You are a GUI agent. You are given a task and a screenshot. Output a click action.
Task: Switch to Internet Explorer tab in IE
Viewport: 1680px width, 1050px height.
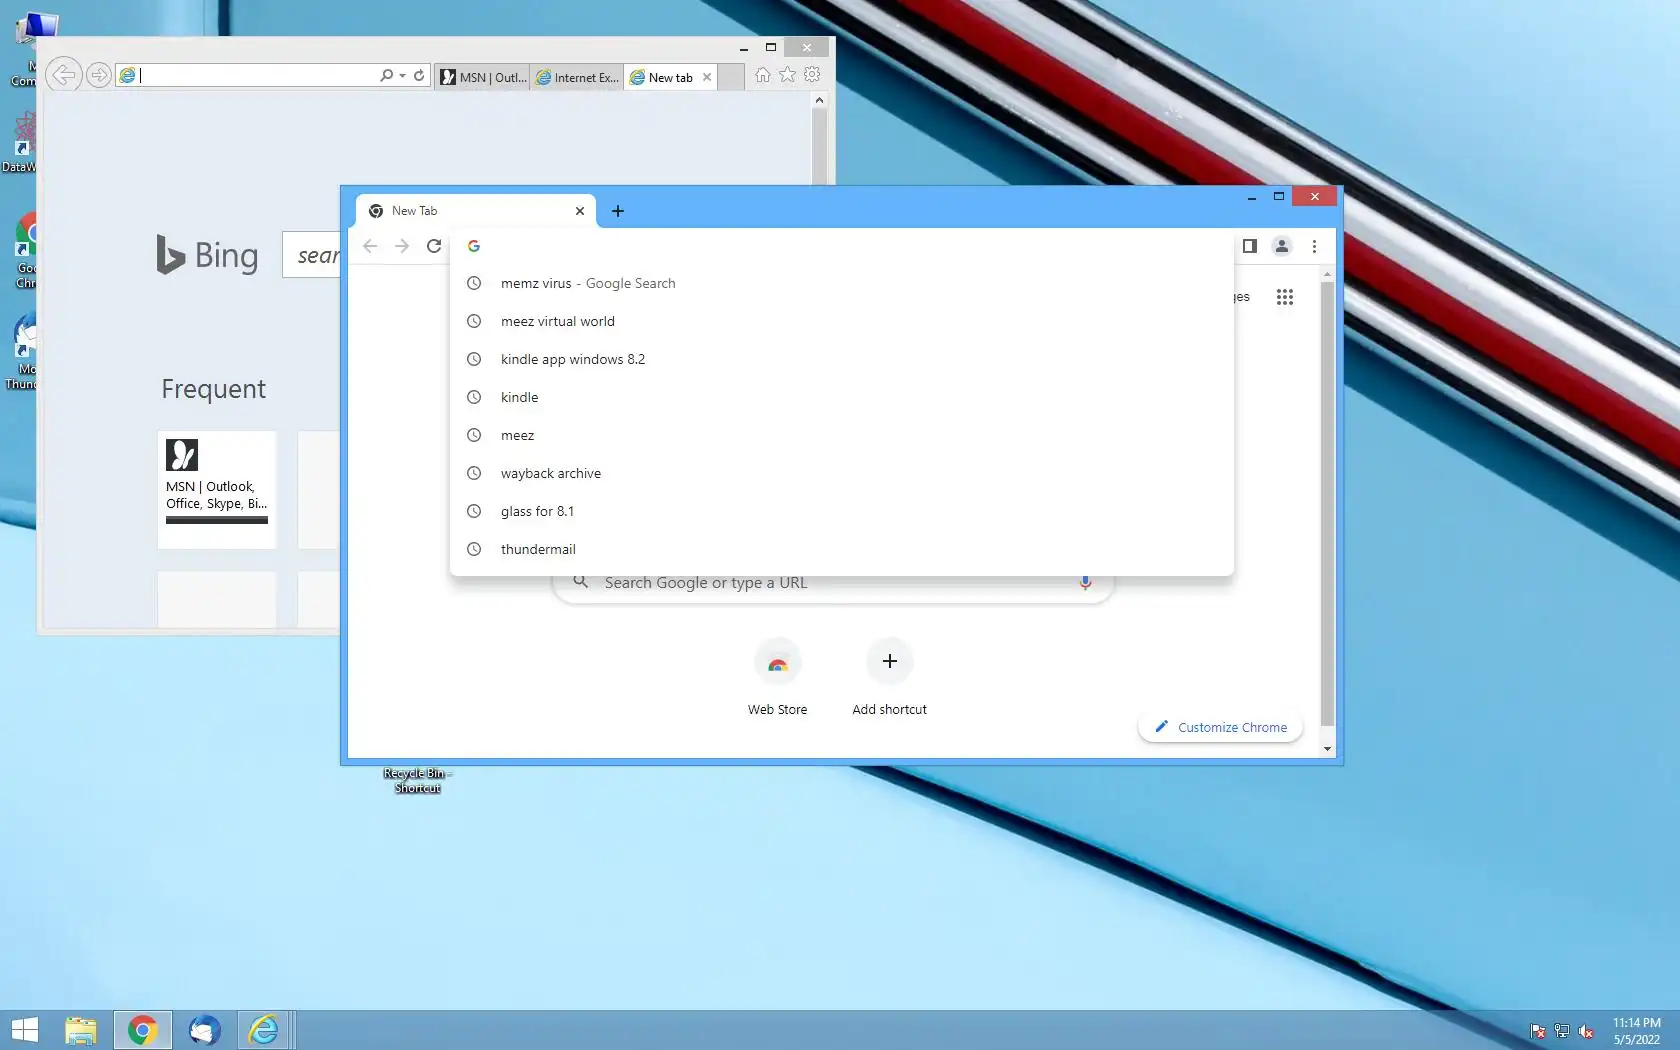pos(577,77)
